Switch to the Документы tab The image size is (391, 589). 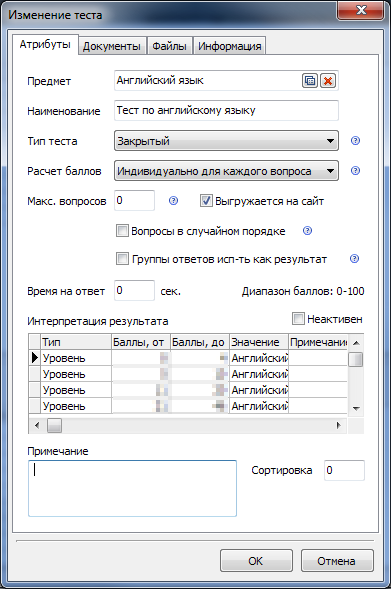[x=112, y=46]
